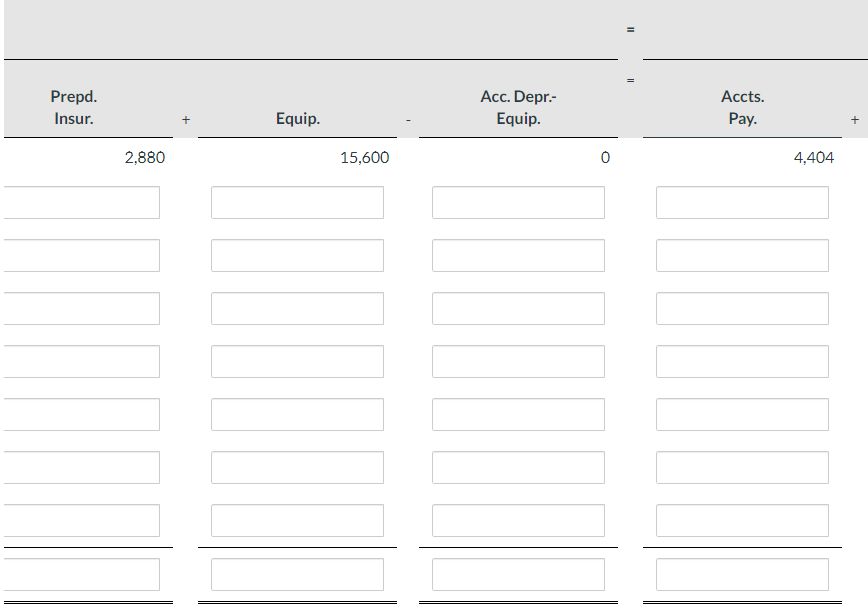Screen dimensions: 868x616
Task: Activate fourth-row input under Accts. Pay.
Action: [742, 361]
